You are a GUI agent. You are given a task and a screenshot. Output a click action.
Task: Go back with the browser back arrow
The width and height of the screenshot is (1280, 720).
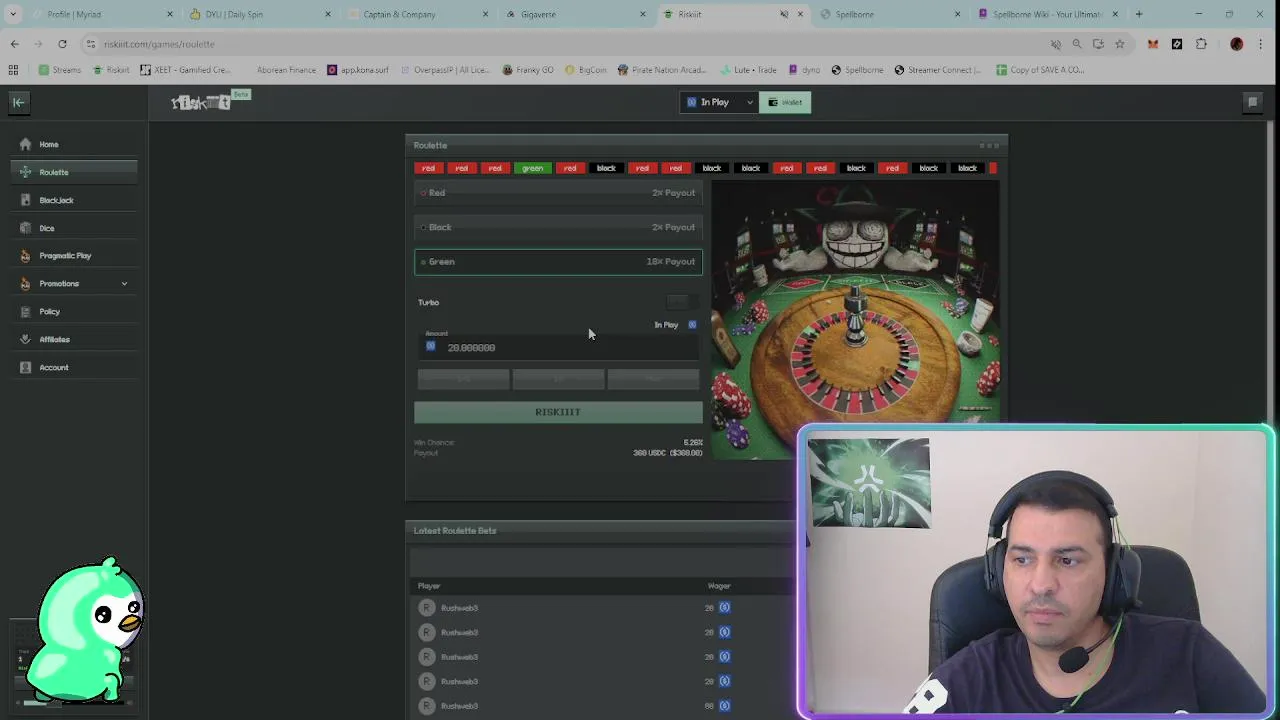point(14,44)
